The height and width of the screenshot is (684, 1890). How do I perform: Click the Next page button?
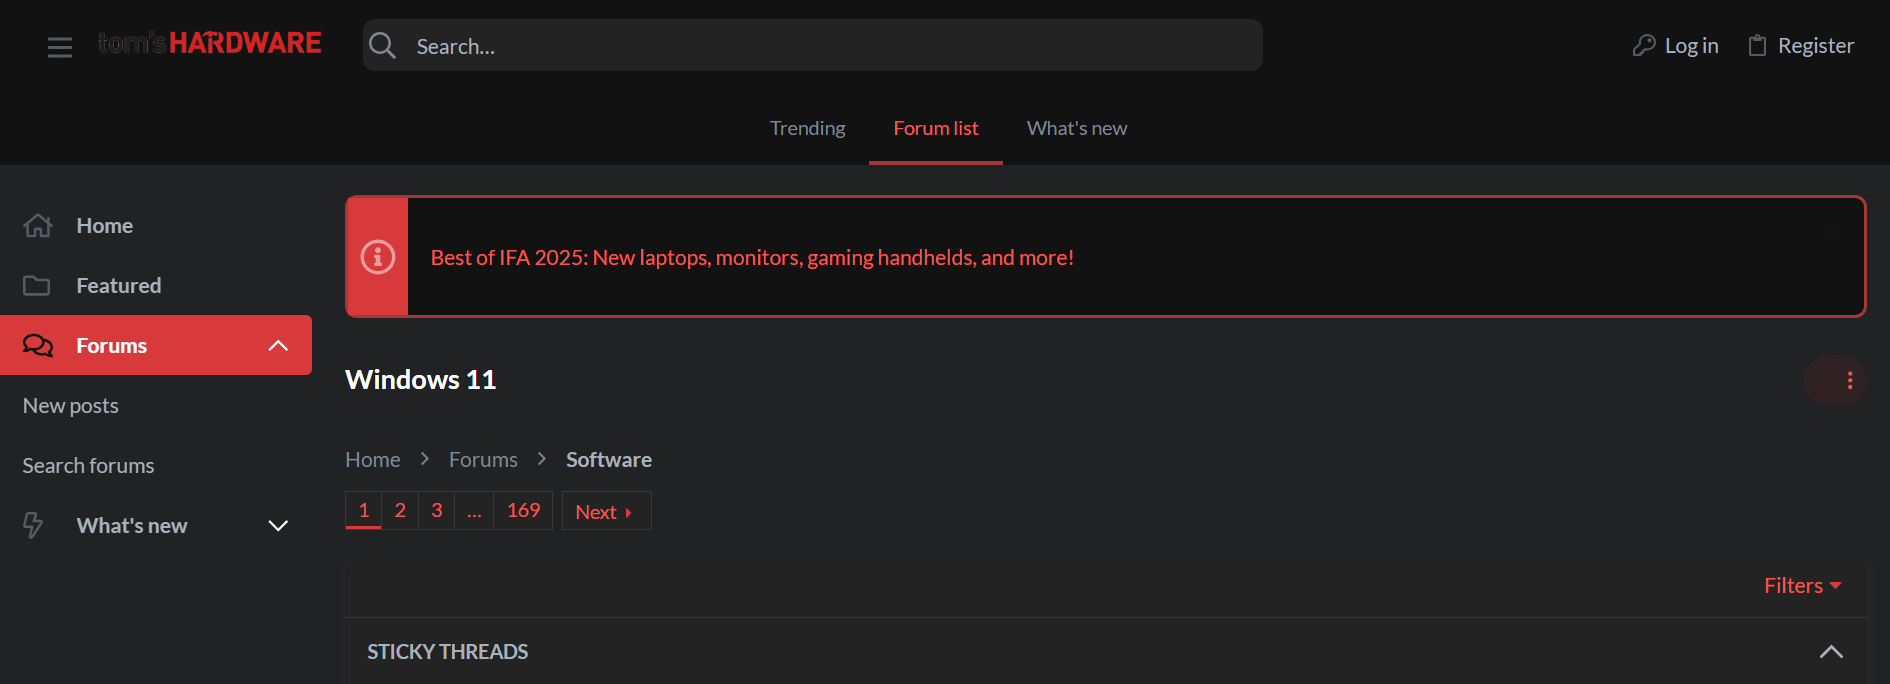click(x=605, y=512)
